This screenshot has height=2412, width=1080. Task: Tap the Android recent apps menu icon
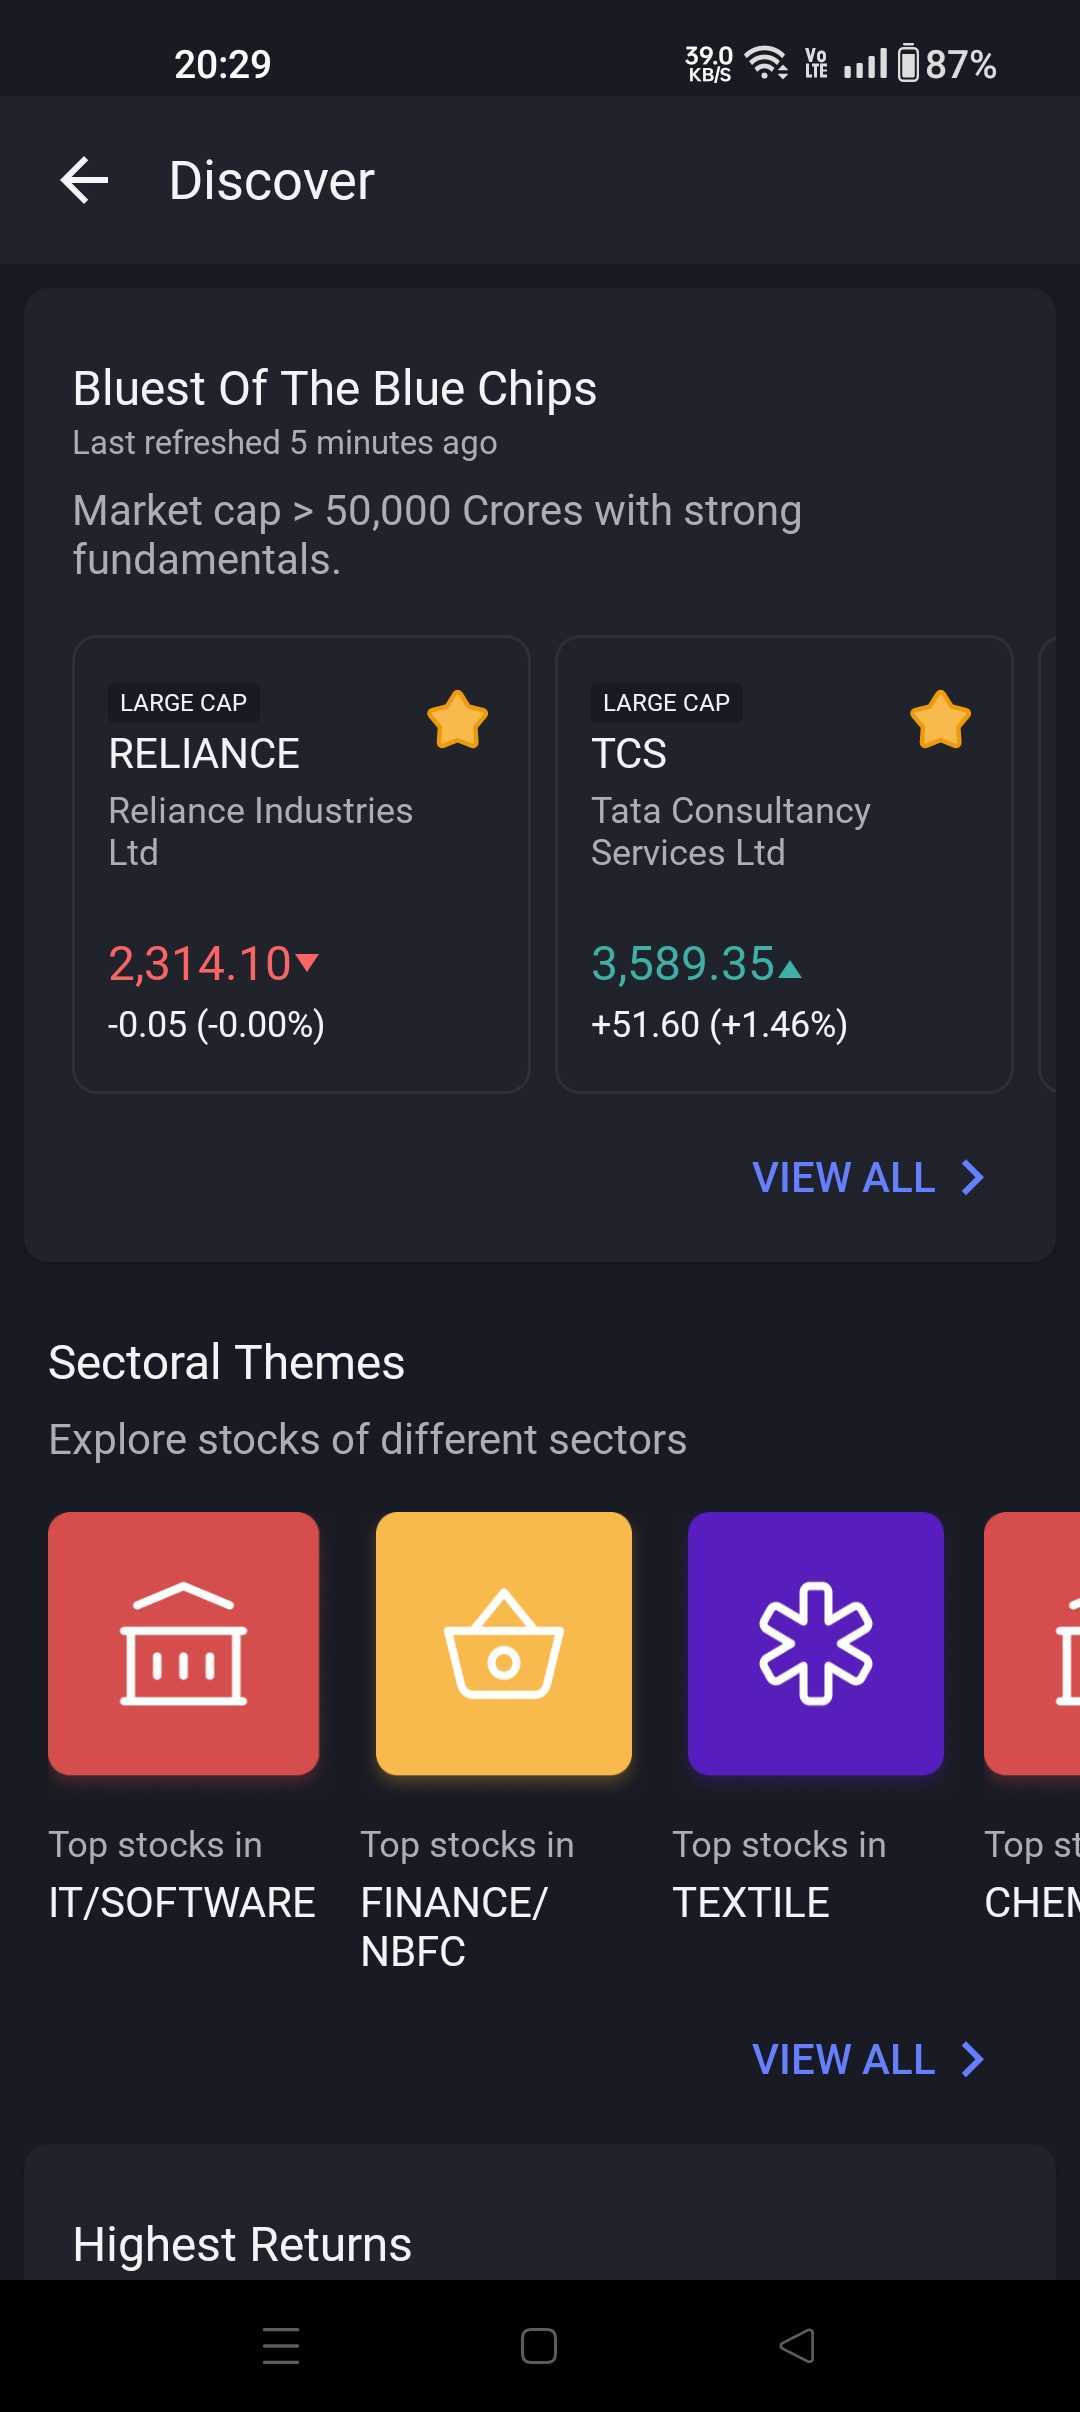[x=281, y=2346]
